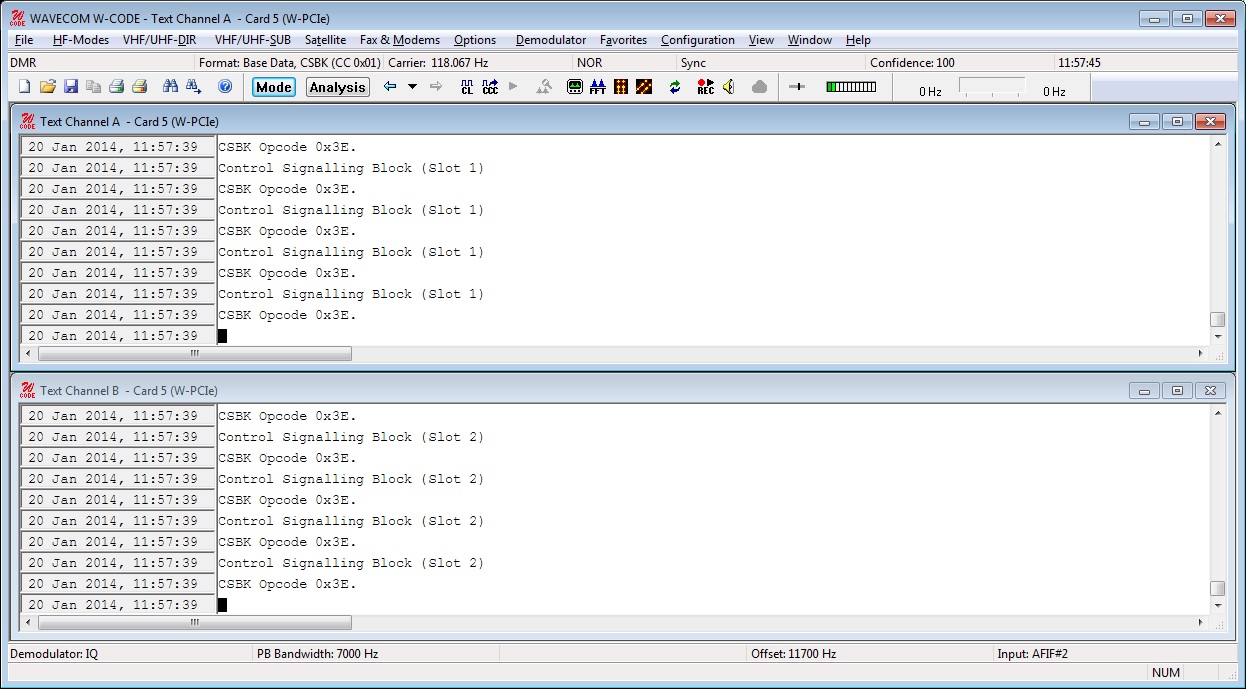Open the Fax & Modems menu

tap(400, 40)
